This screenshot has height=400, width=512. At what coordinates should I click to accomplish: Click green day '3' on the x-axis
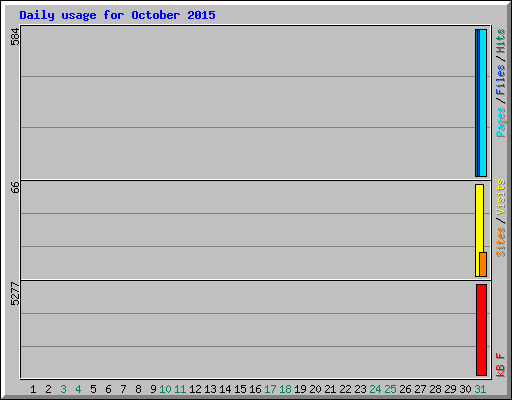63,389
